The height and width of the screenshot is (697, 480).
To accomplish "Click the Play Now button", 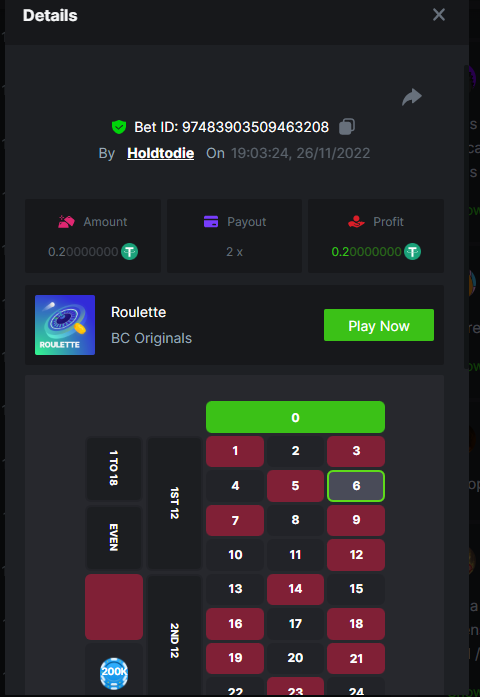I will (379, 325).
